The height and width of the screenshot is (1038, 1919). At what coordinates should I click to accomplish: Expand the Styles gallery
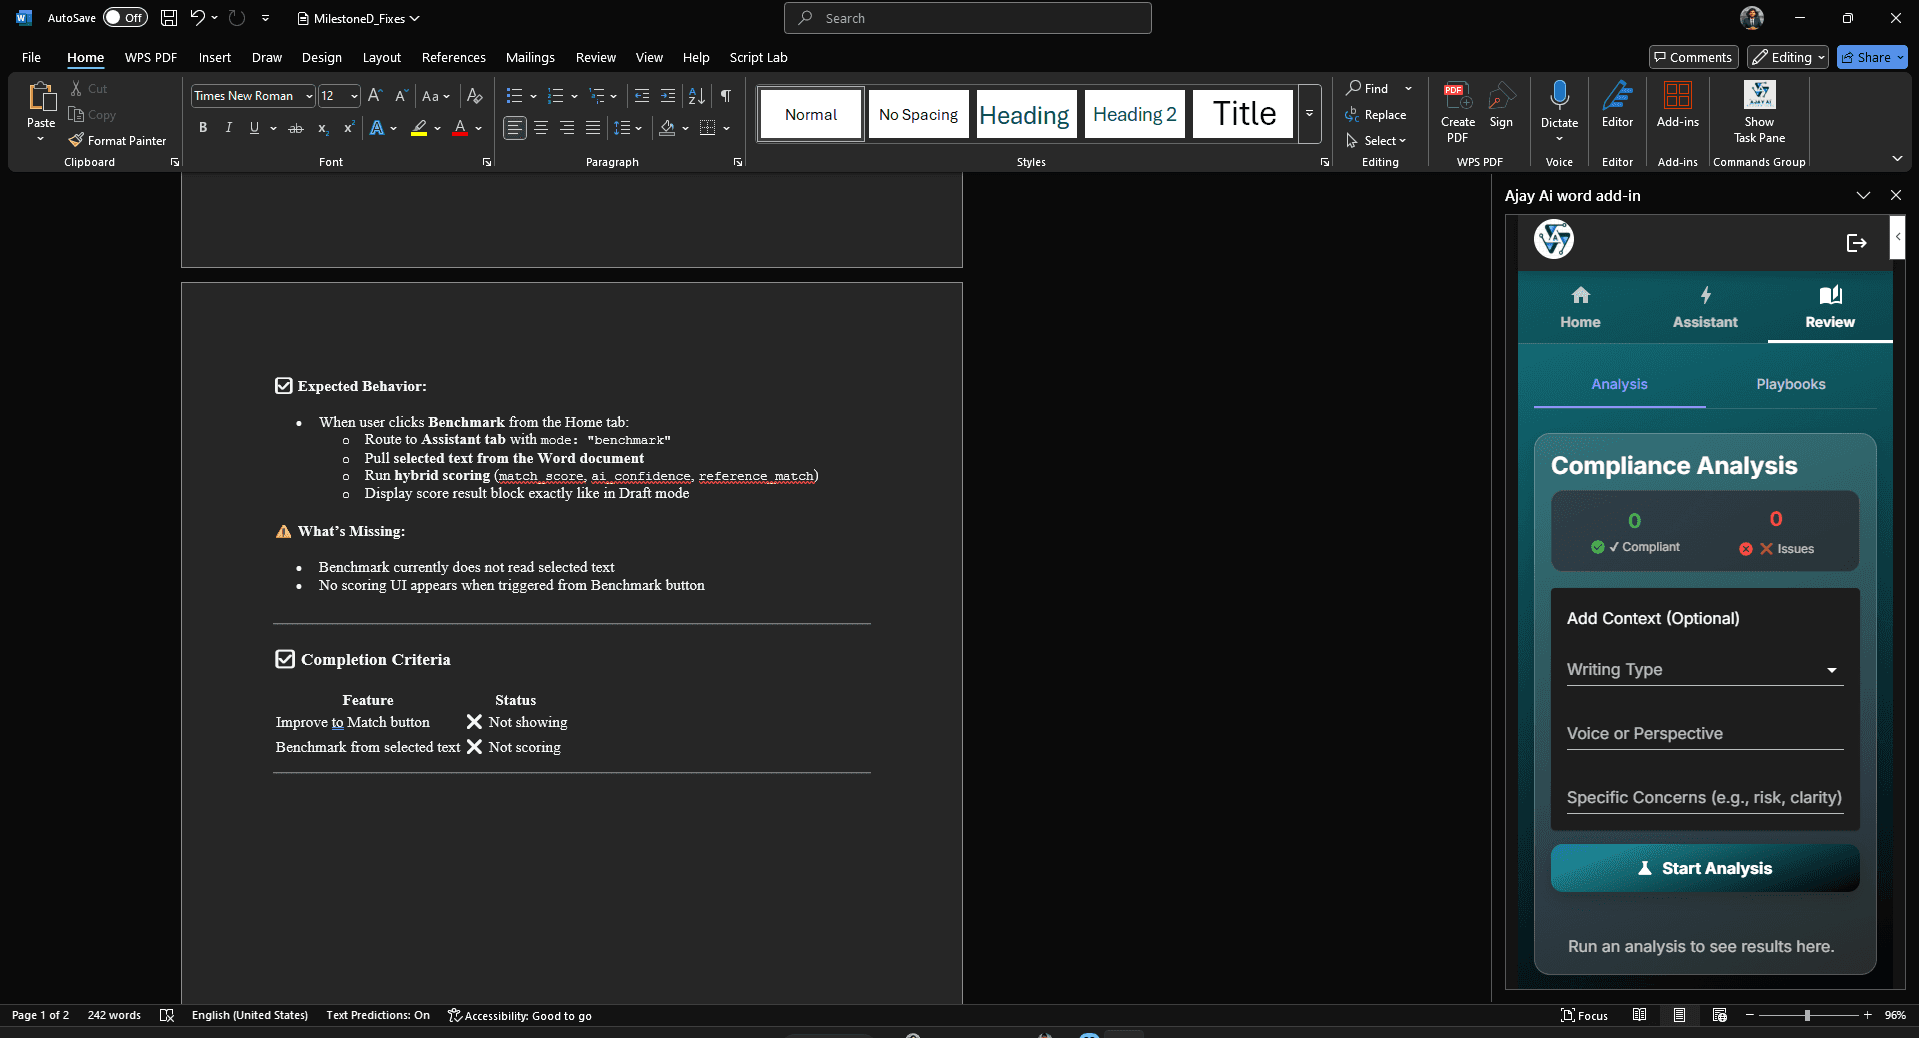pos(1309,114)
